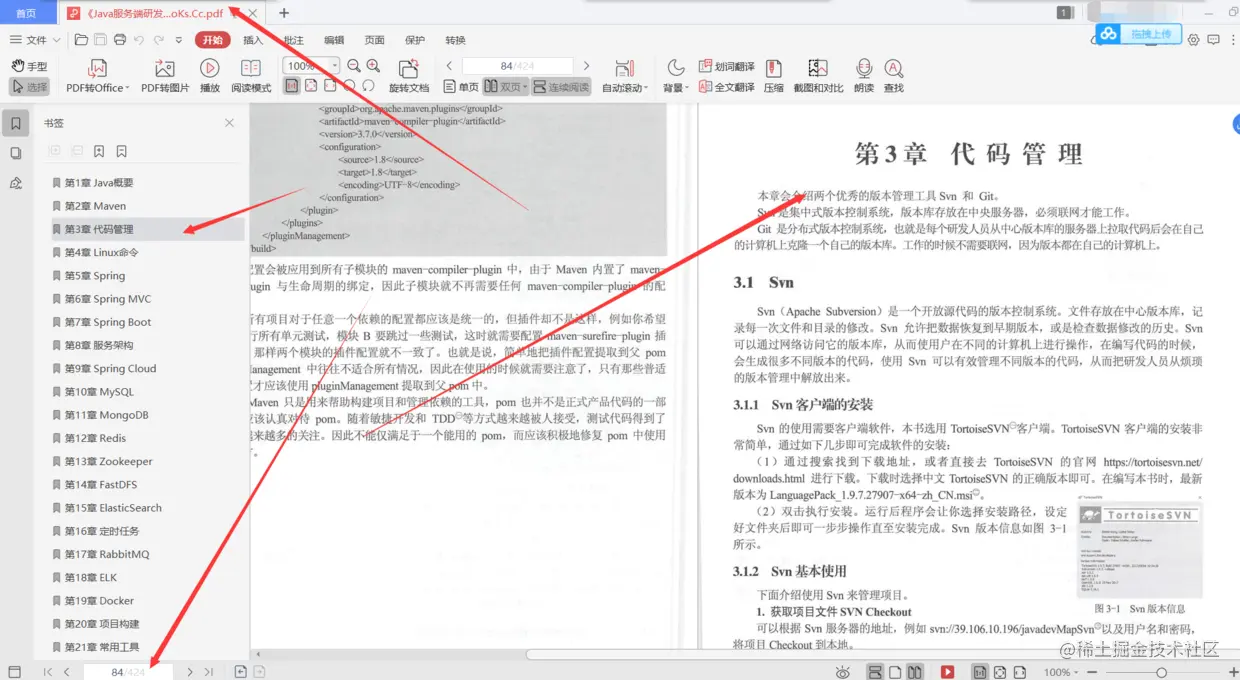Start the slideshow with 播放
The height and width of the screenshot is (680, 1240).
[x=209, y=76]
